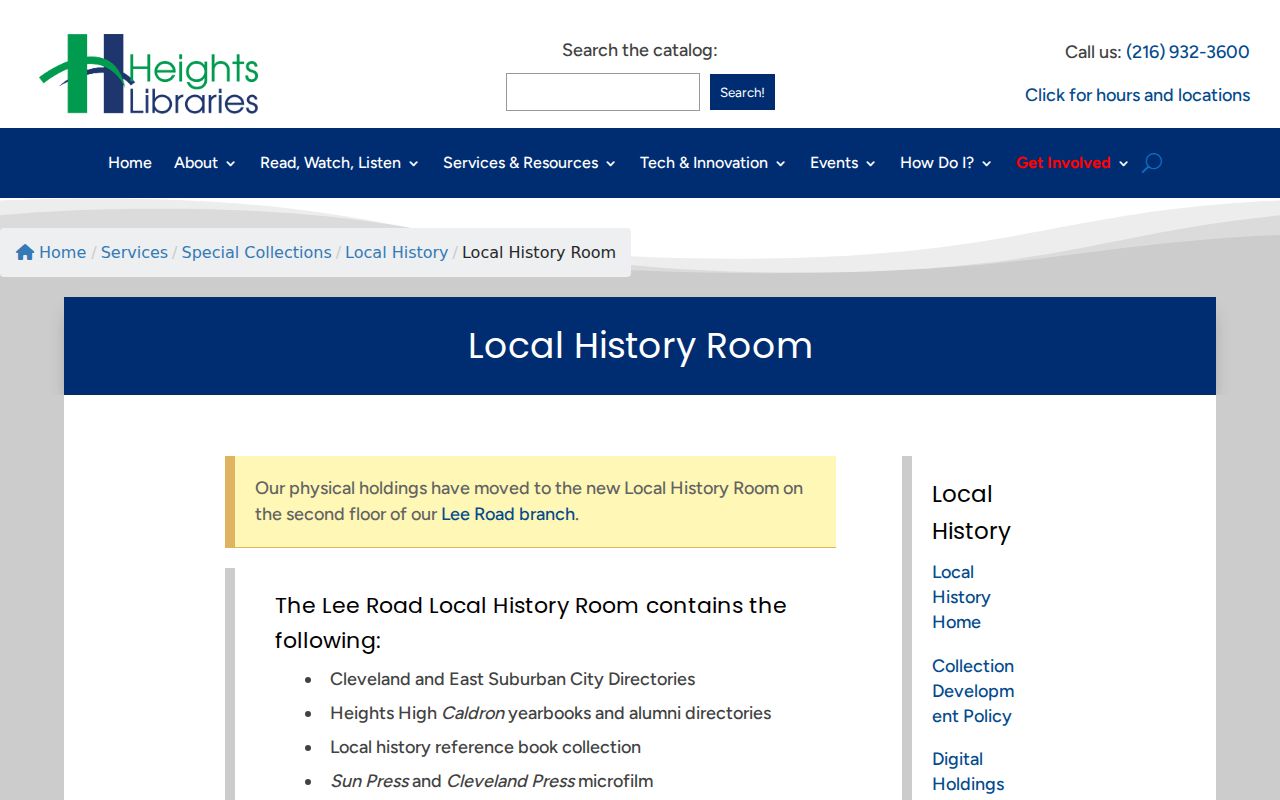Click the Heights Libraries logo
Screen dimensions: 1280x800
pos(149,73)
